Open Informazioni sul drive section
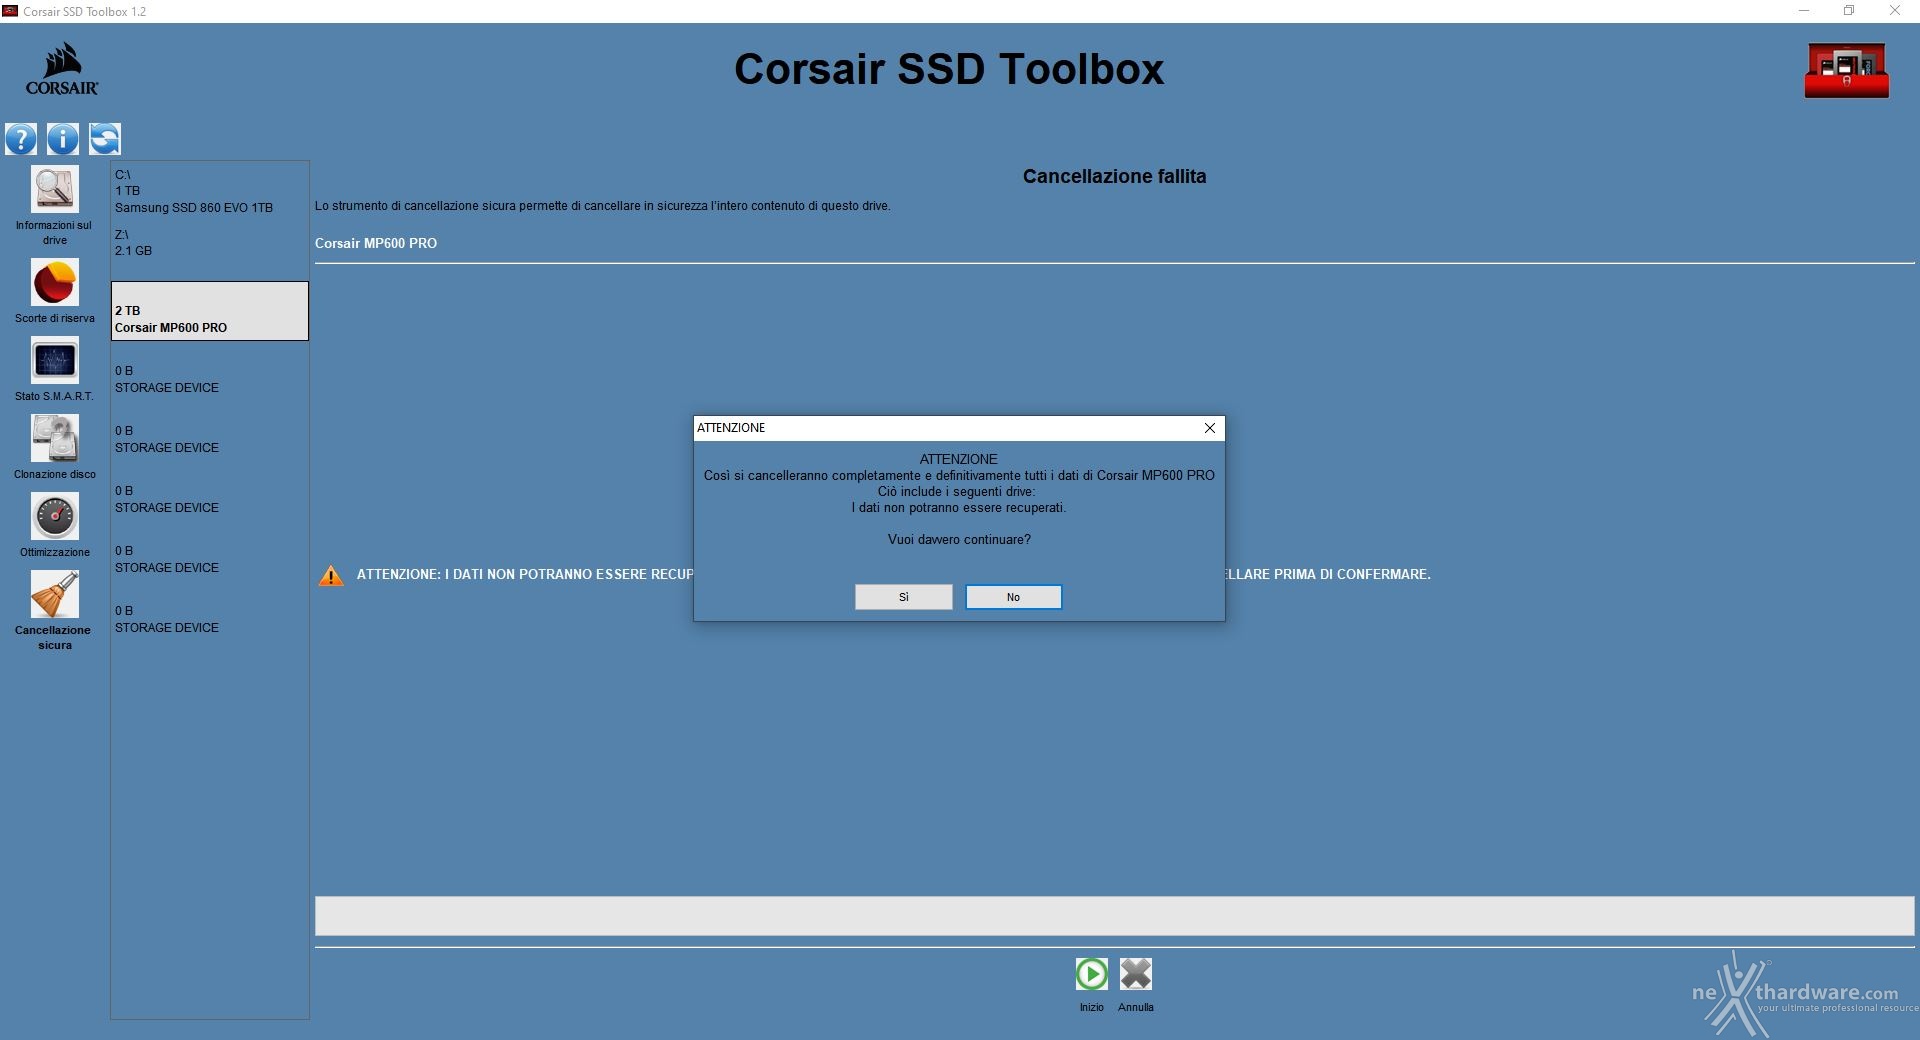Screen dimensions: 1920x1040 point(54,206)
